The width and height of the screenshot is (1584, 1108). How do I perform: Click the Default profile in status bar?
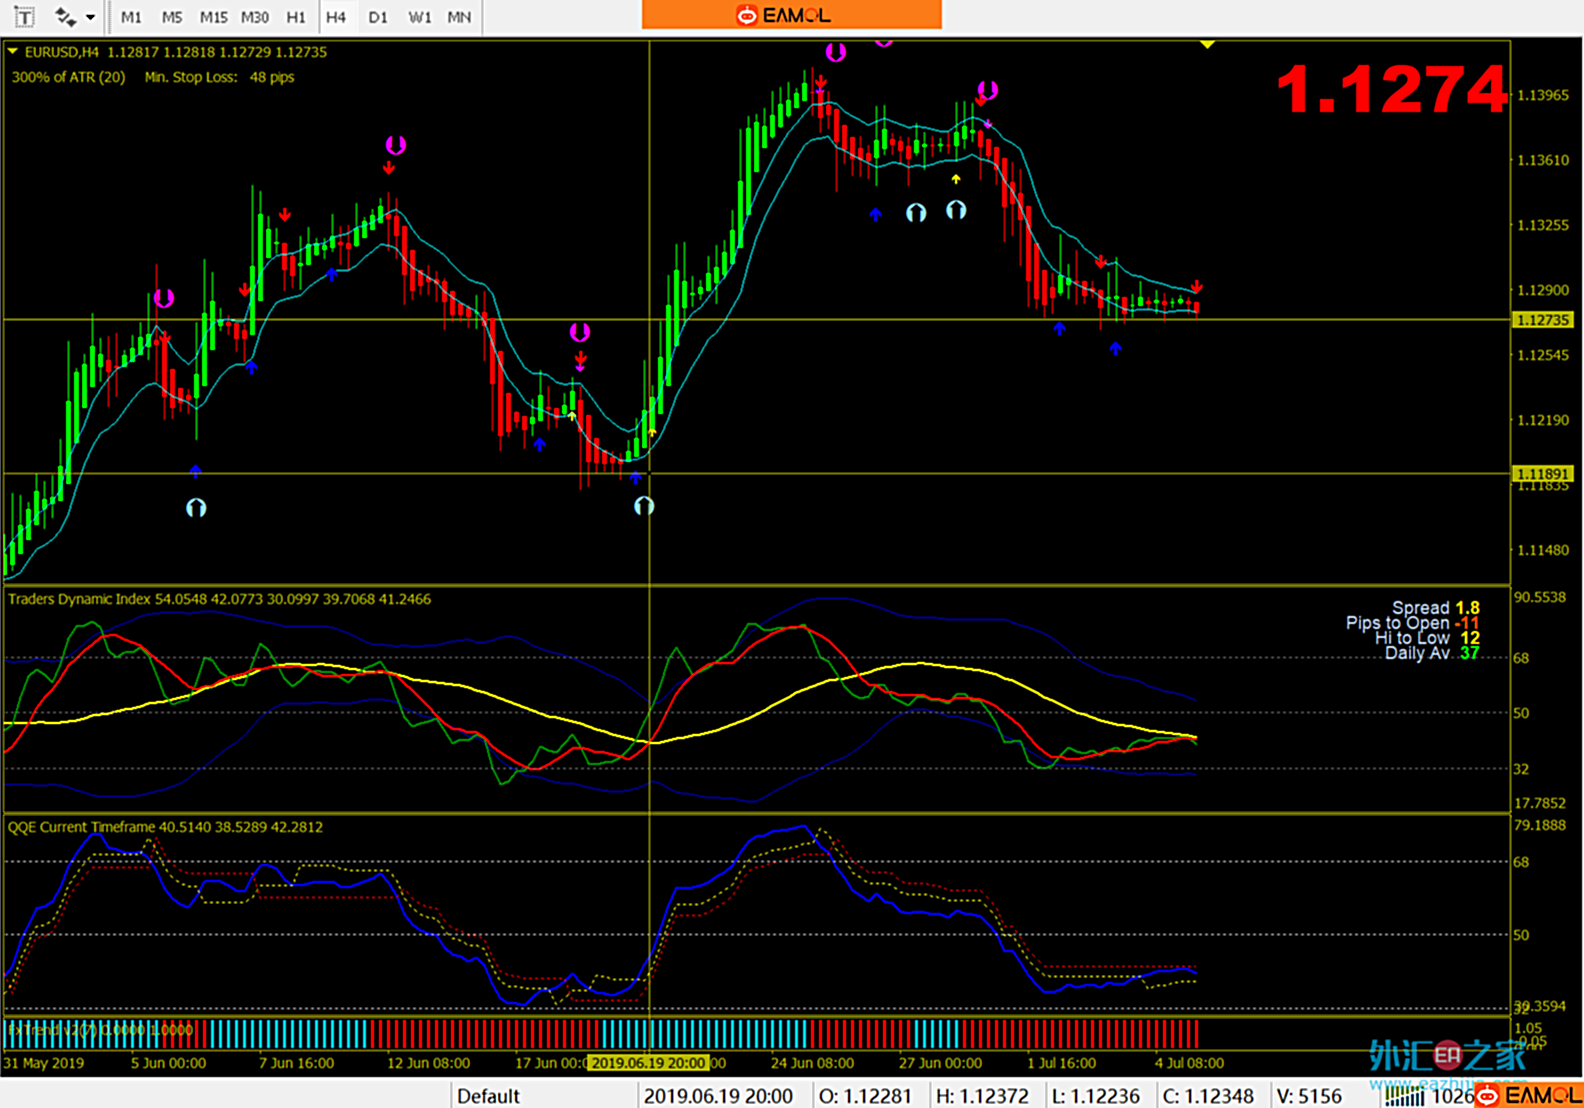click(x=488, y=1096)
